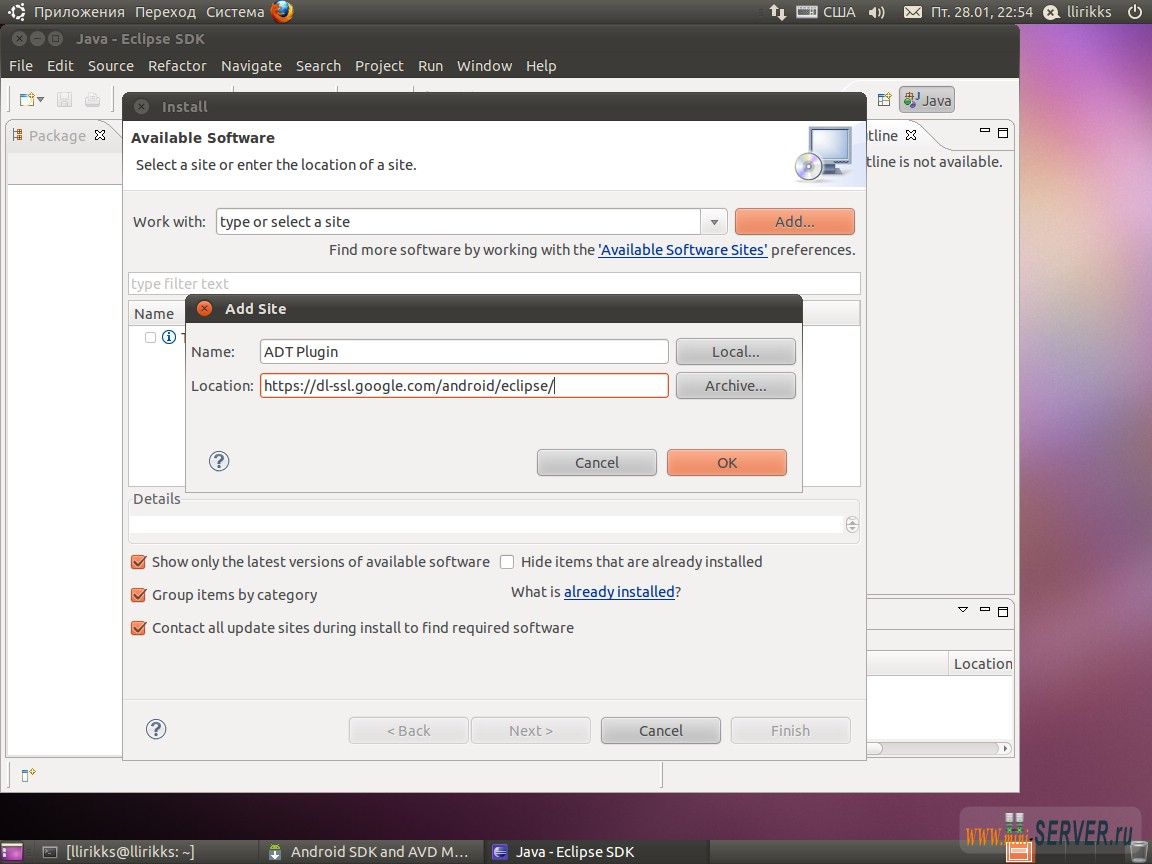Click the network connection indicator
Viewport: 1152px width, 864px height.
777,12
